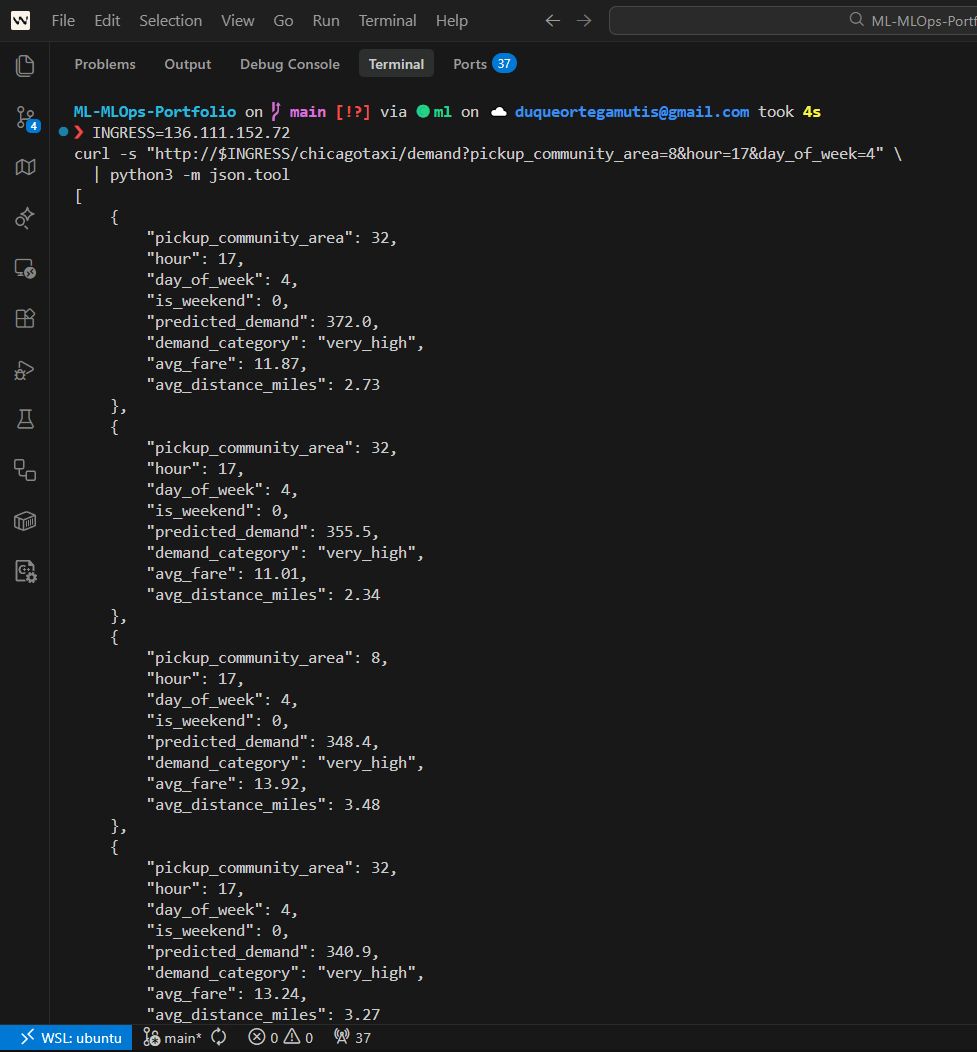Open the map-shaped Codemaps icon
Image resolution: width=977 pixels, height=1052 pixels.
point(25,167)
